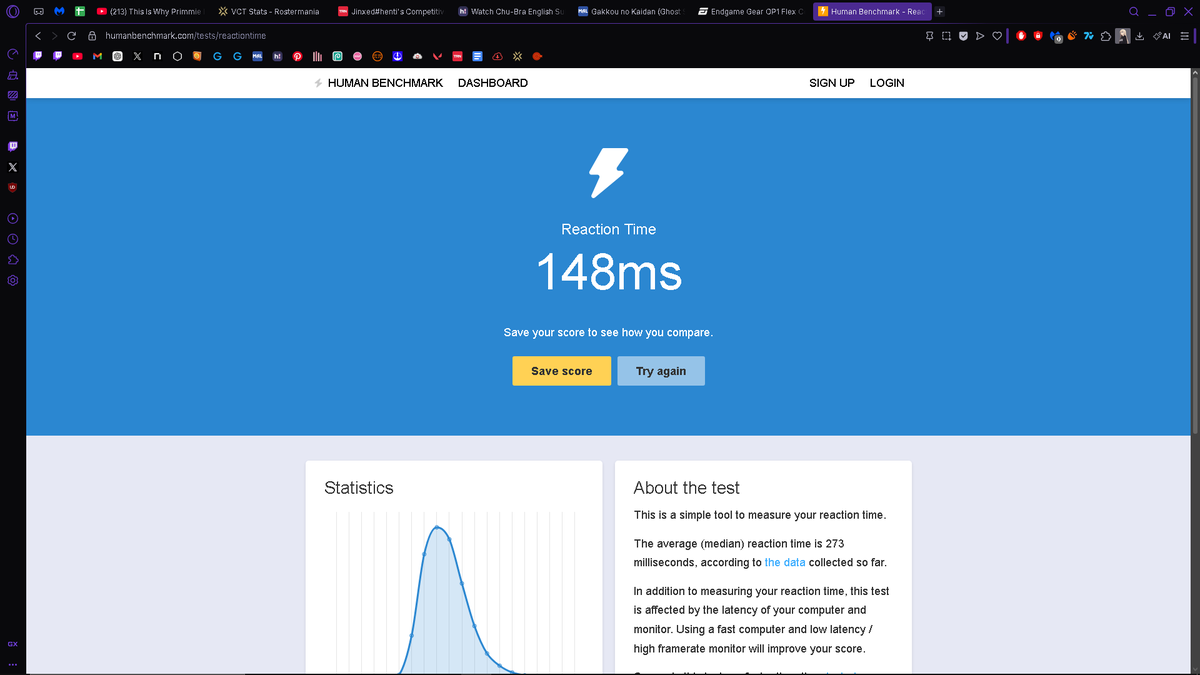Open the easy setup menu icon
This screenshot has width=1200, height=675.
(x=1183, y=36)
